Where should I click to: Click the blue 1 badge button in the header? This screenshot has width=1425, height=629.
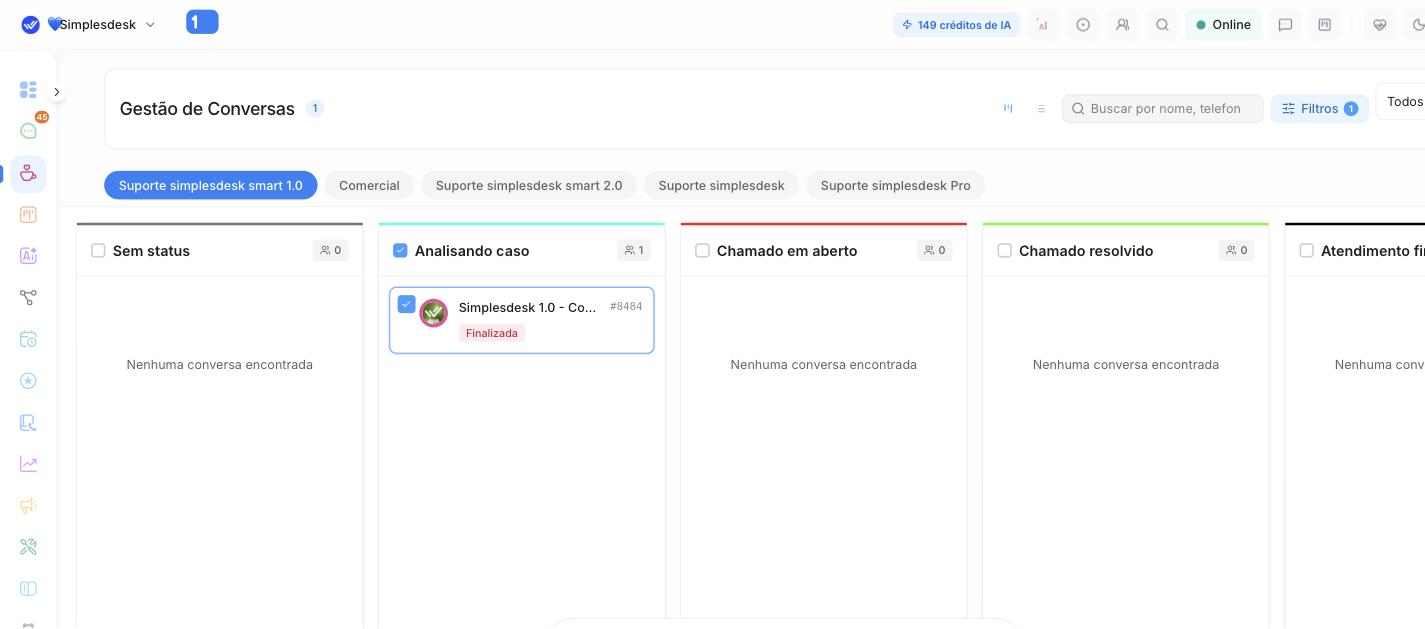click(202, 22)
